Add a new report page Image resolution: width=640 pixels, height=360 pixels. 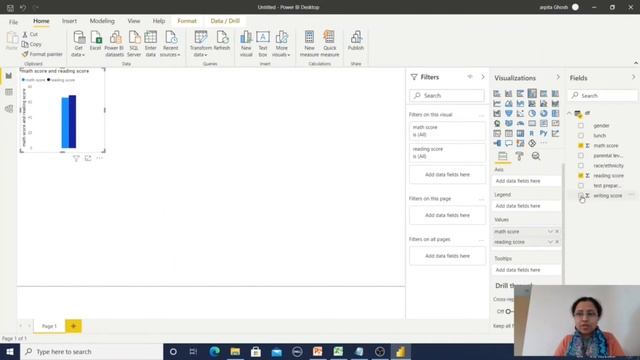tap(73, 326)
